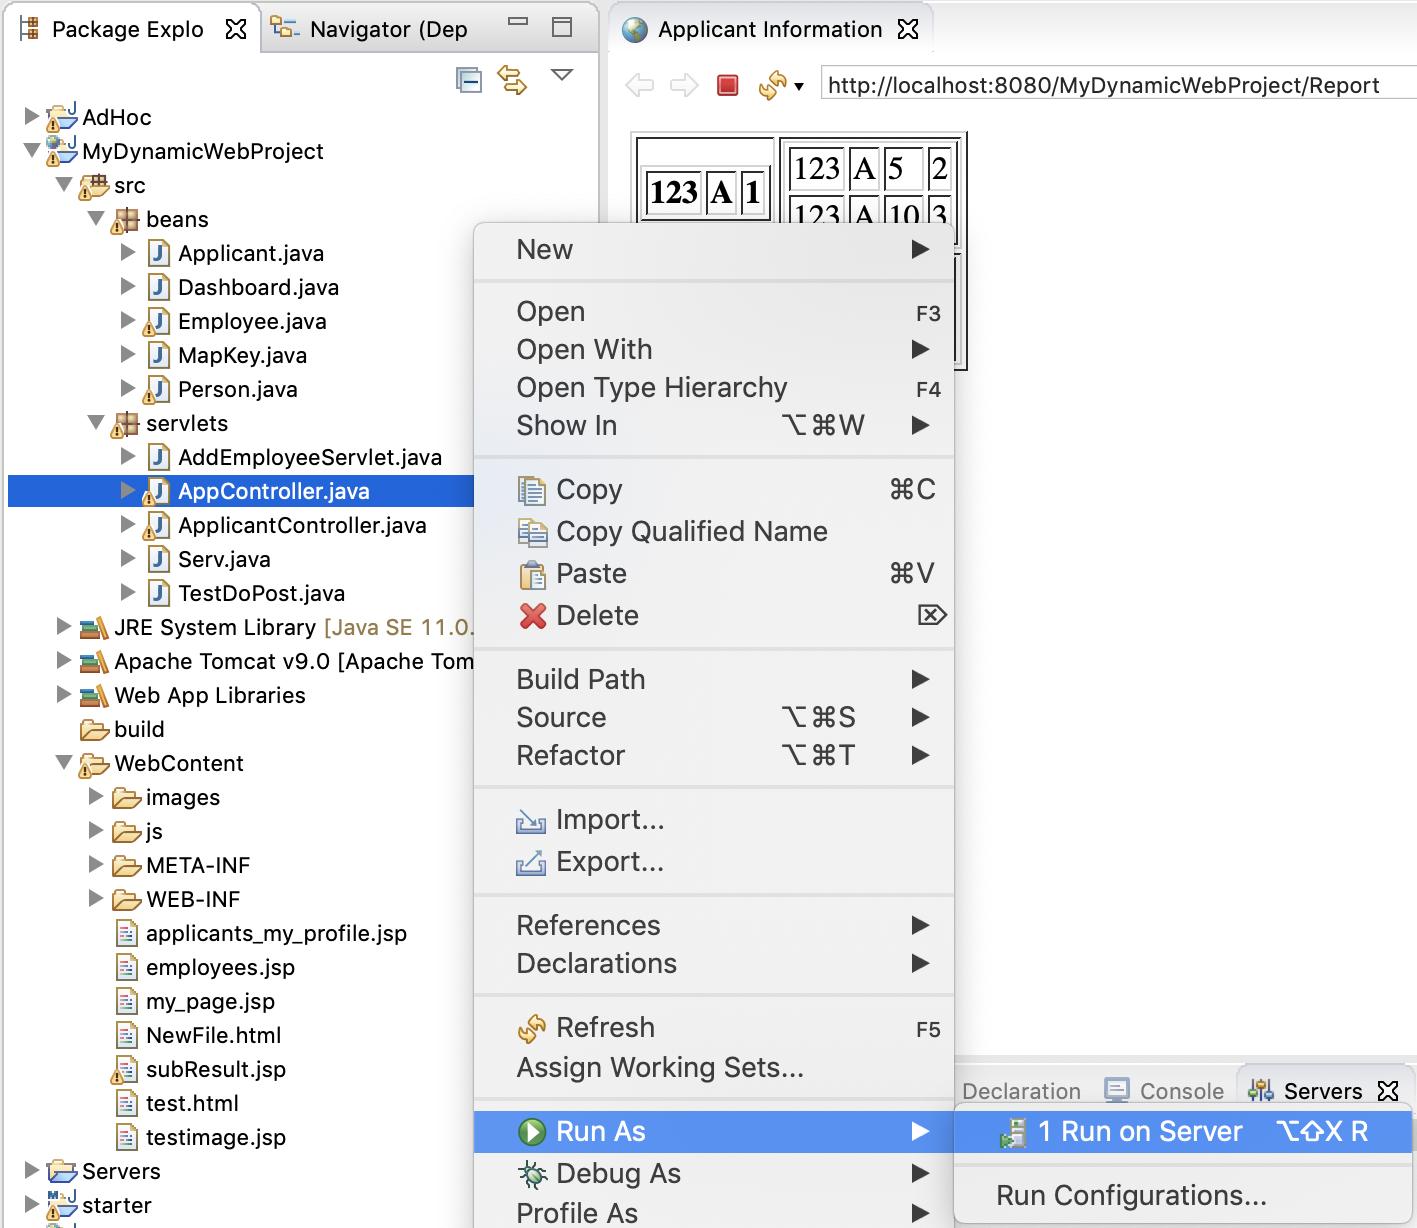Select Applicant.java in the Package Explorer tree
Screen dimensions: 1417x1228
pyautogui.click(x=250, y=253)
